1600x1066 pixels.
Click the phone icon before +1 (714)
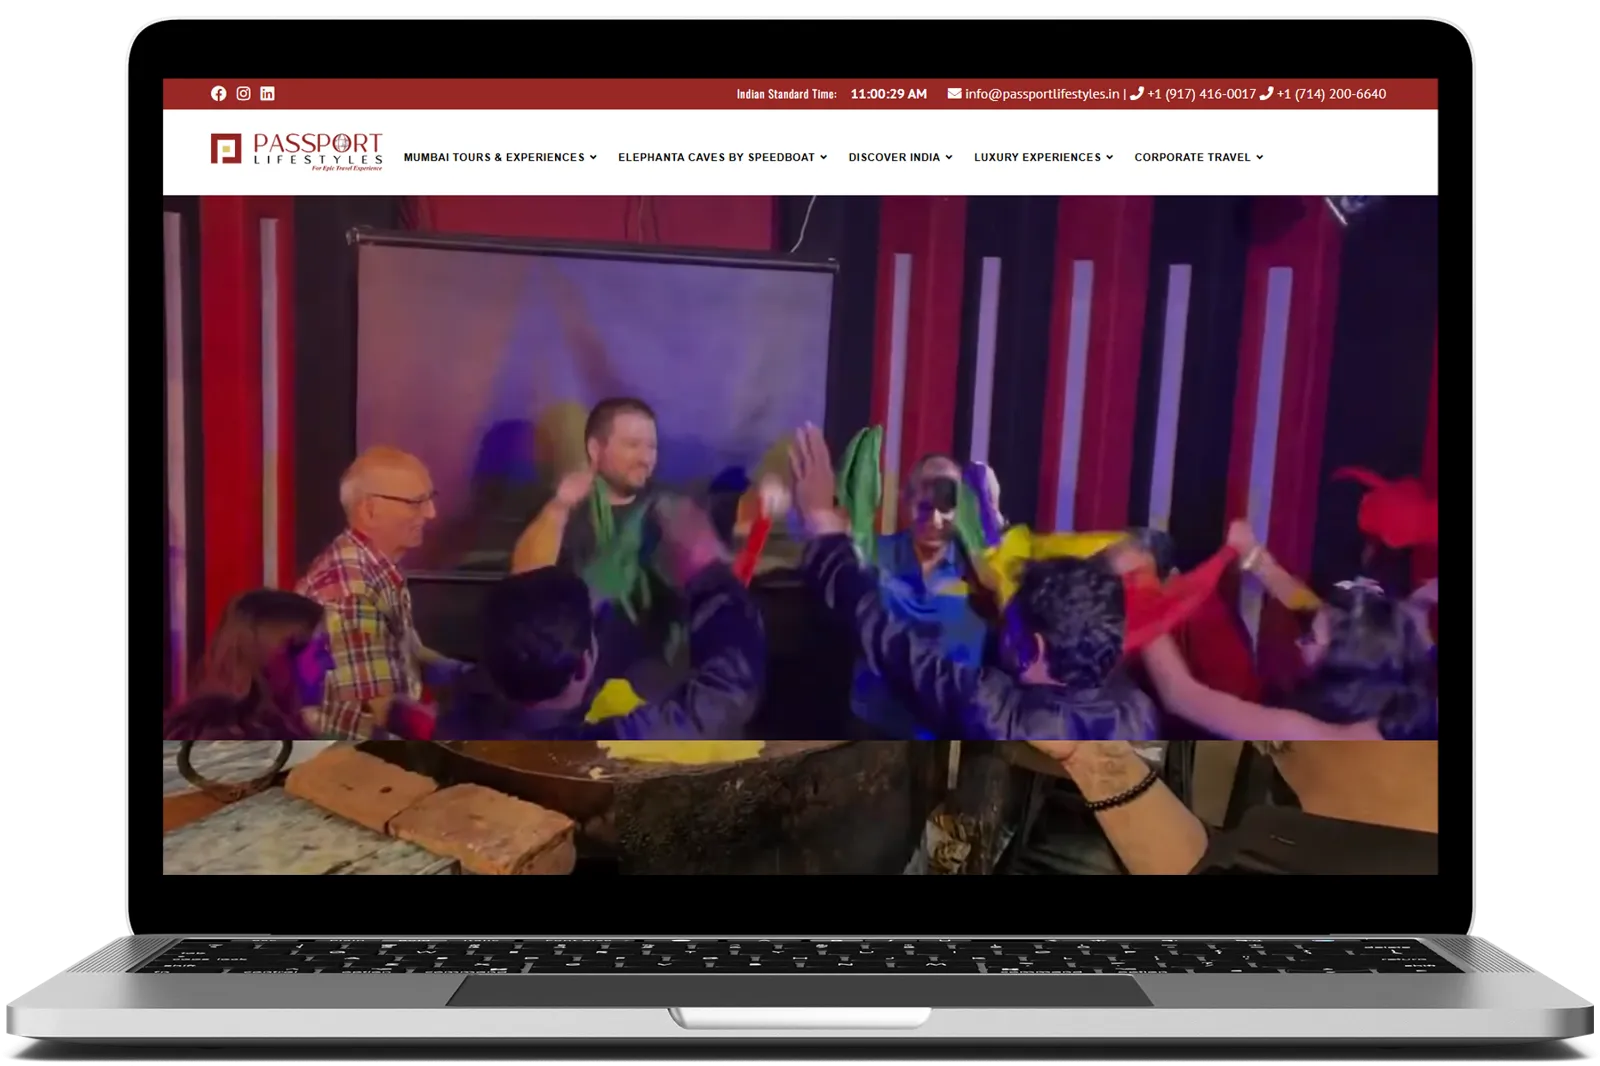(1266, 93)
